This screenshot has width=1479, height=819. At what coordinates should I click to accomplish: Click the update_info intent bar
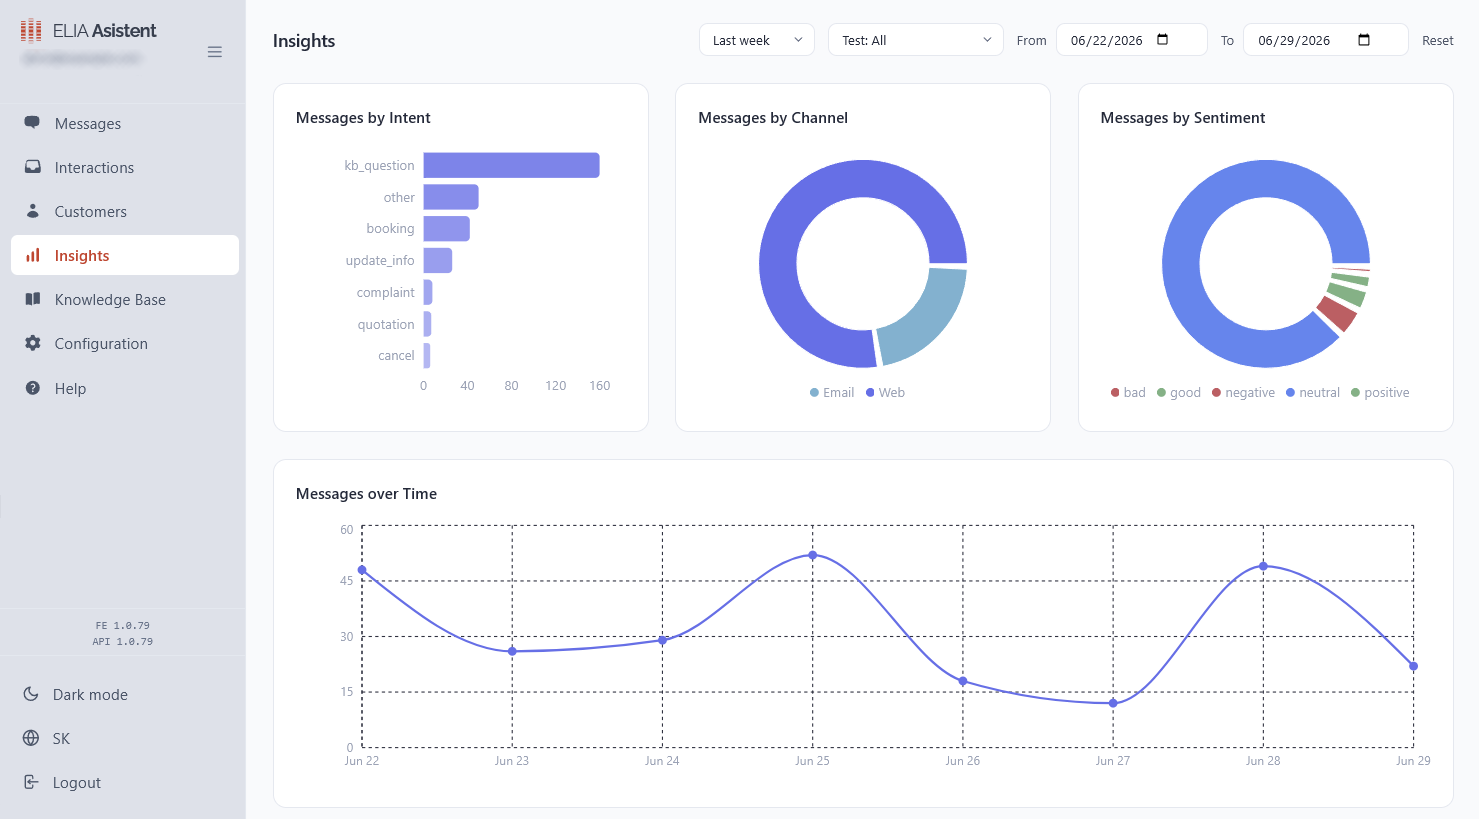438,260
